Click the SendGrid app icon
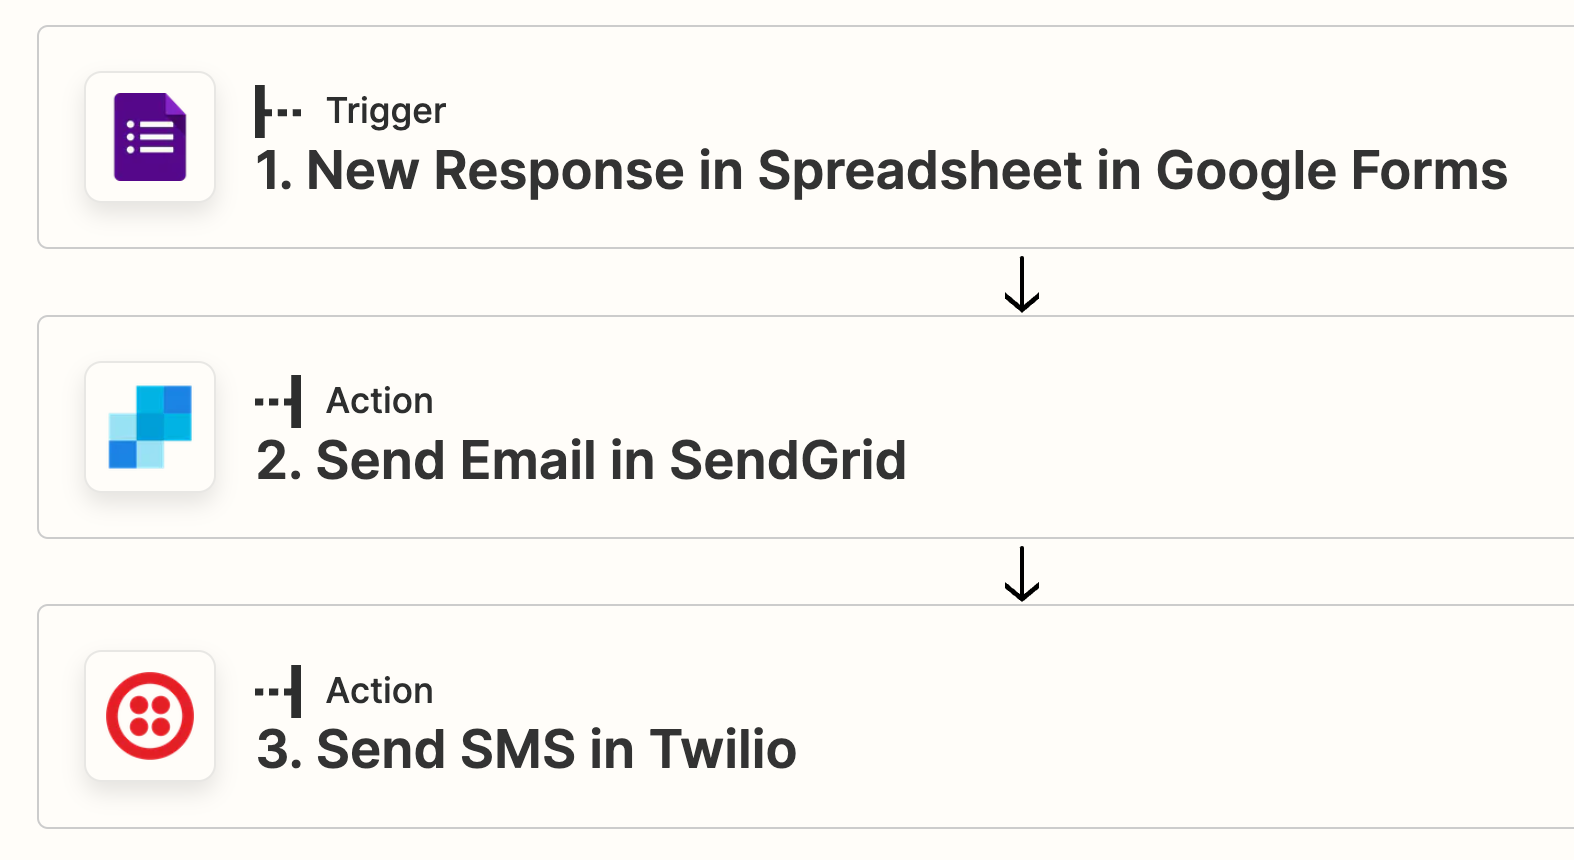The image size is (1574, 860). coord(150,427)
